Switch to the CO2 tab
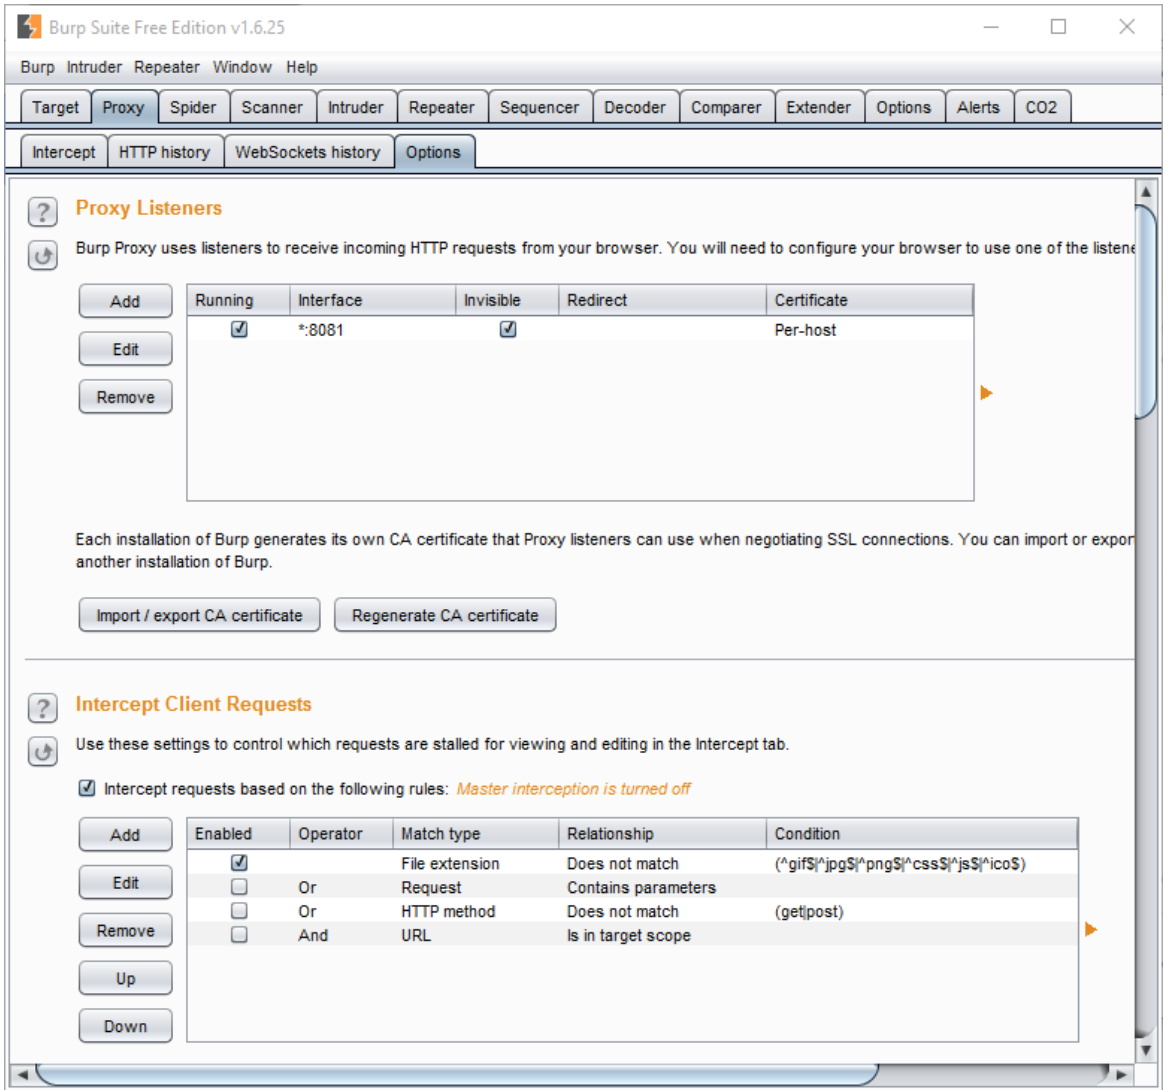 [x=1041, y=107]
